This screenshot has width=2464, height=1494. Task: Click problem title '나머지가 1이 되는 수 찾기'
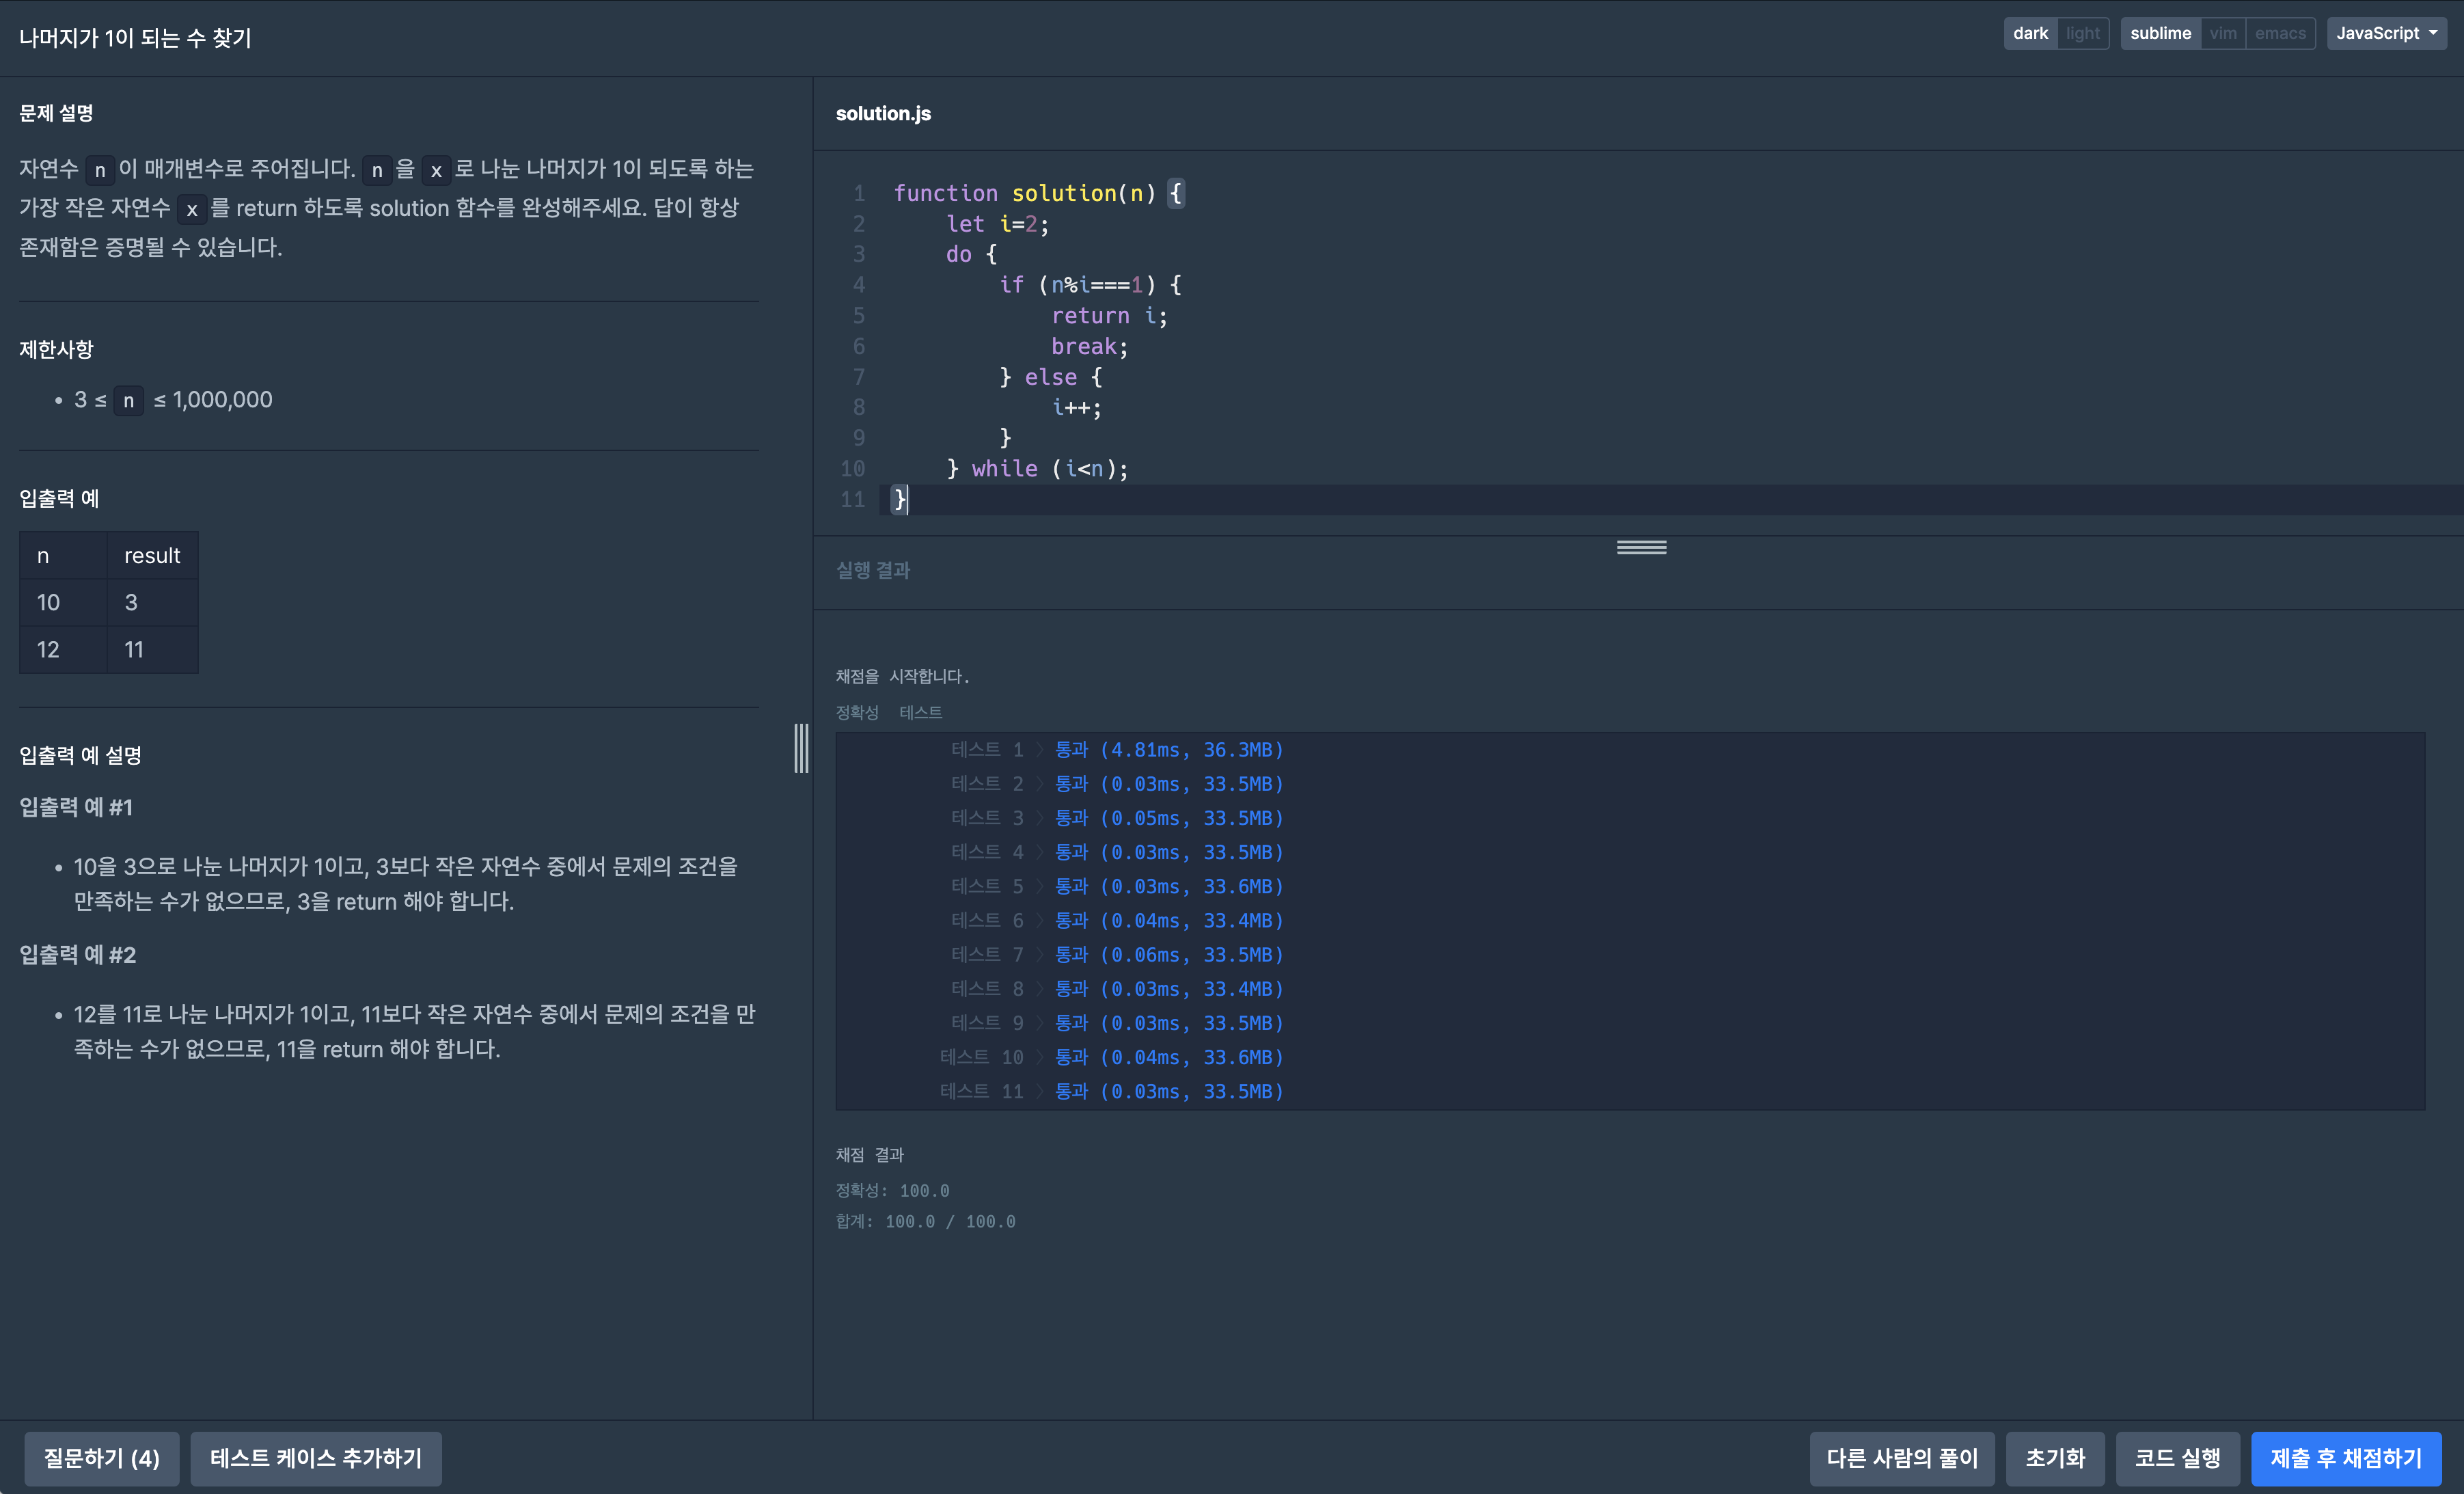pos(136,38)
